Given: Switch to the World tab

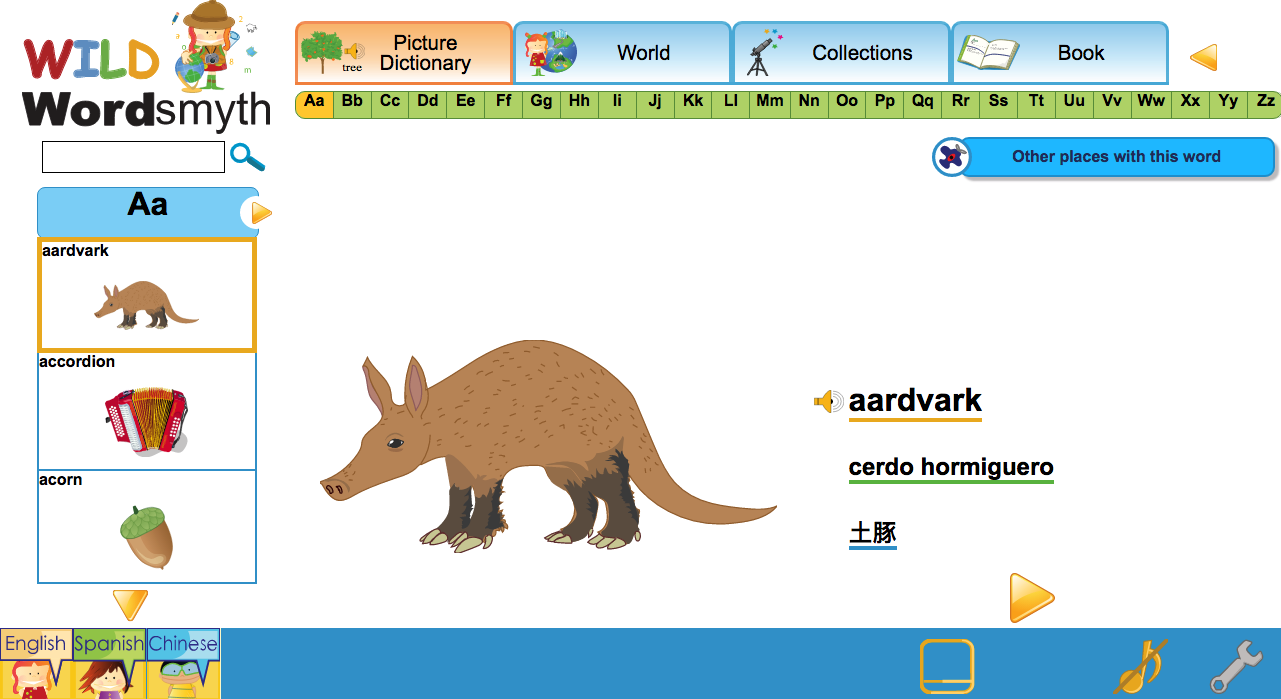Looking at the screenshot, I should 622,53.
